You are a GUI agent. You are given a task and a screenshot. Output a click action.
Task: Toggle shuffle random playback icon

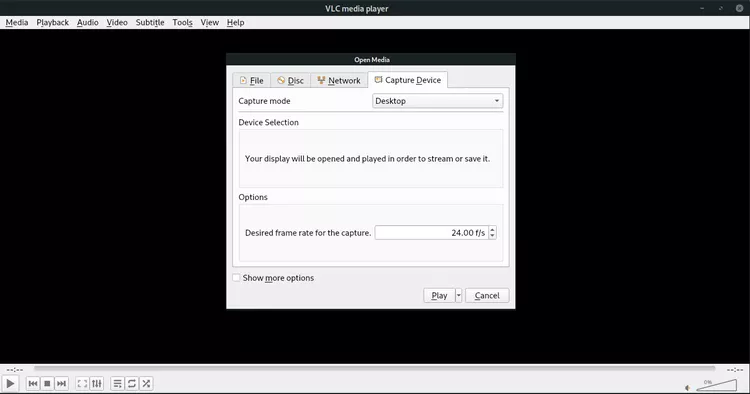point(146,383)
